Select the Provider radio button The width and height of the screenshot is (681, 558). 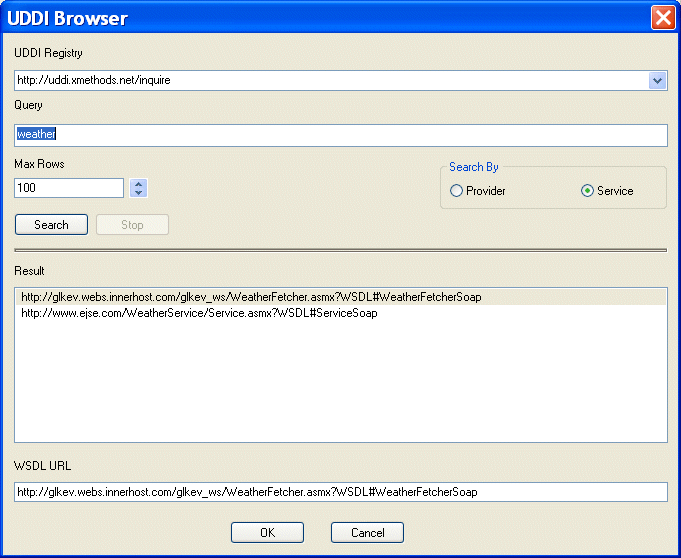tap(457, 191)
